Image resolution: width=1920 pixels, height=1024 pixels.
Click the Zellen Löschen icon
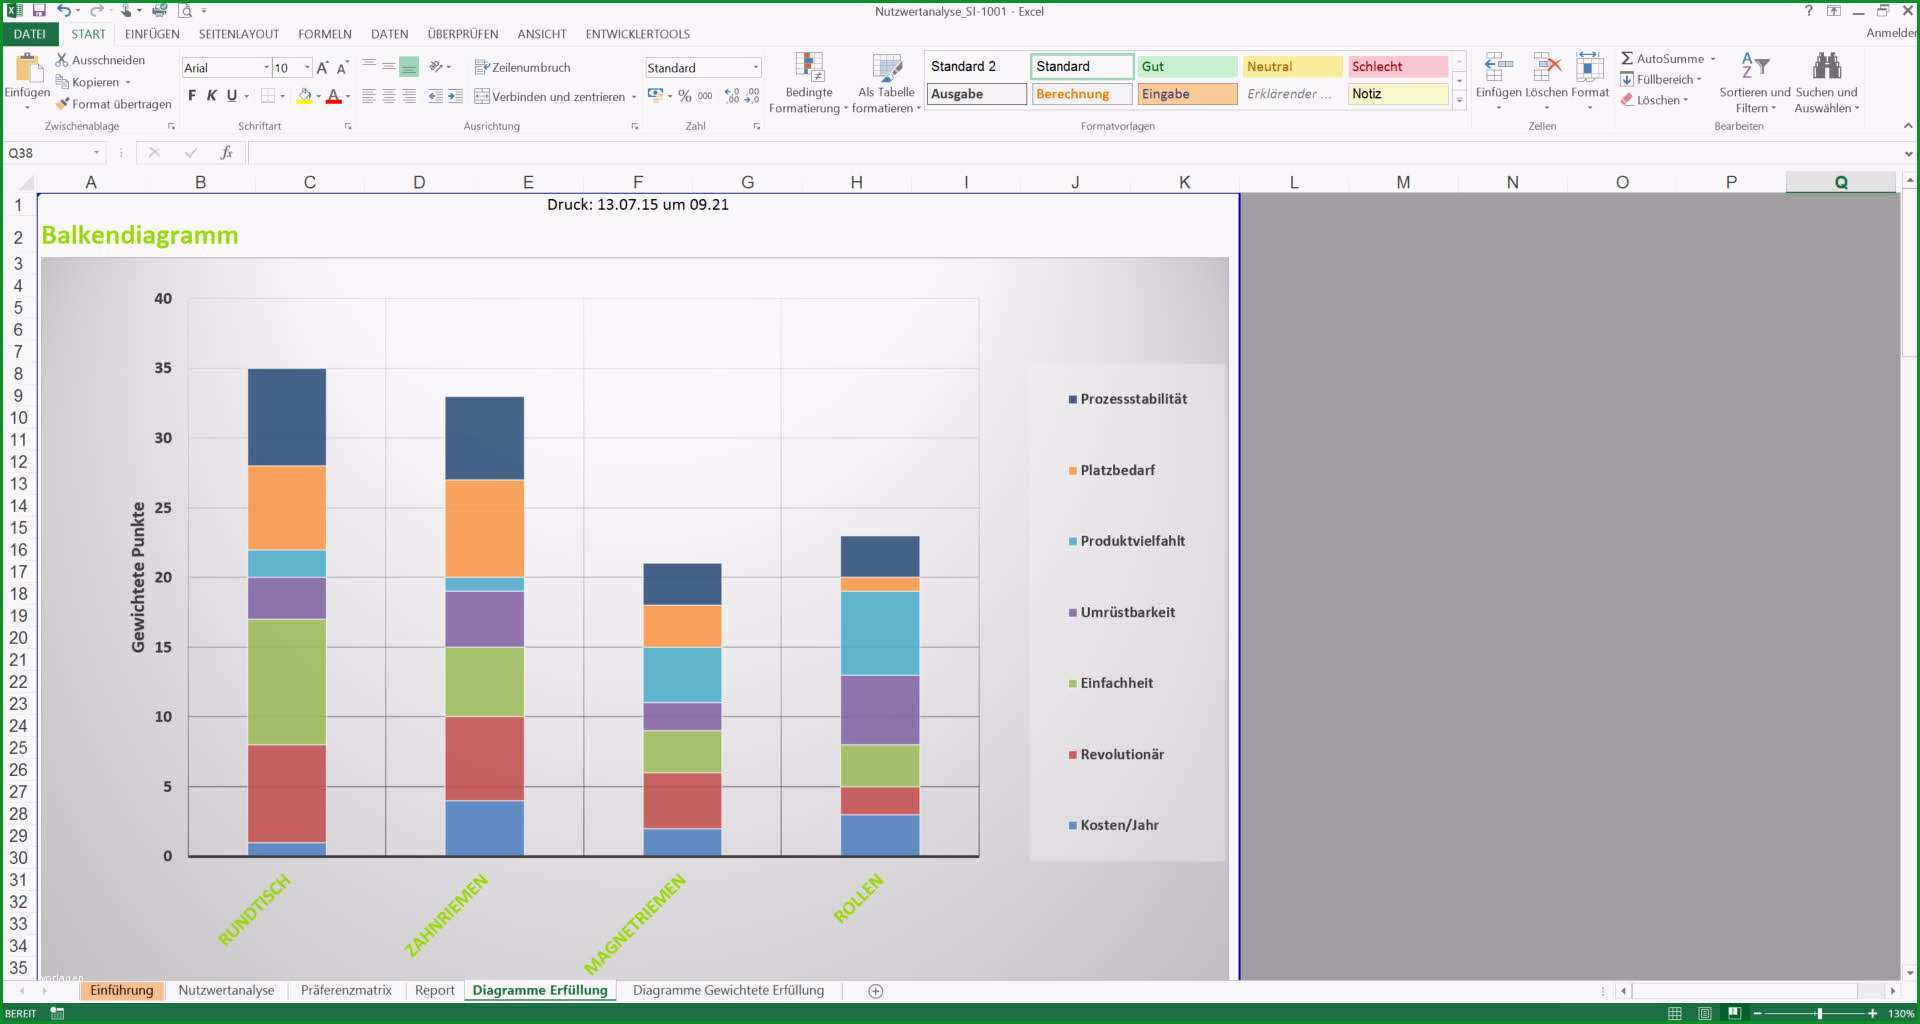(x=1546, y=68)
